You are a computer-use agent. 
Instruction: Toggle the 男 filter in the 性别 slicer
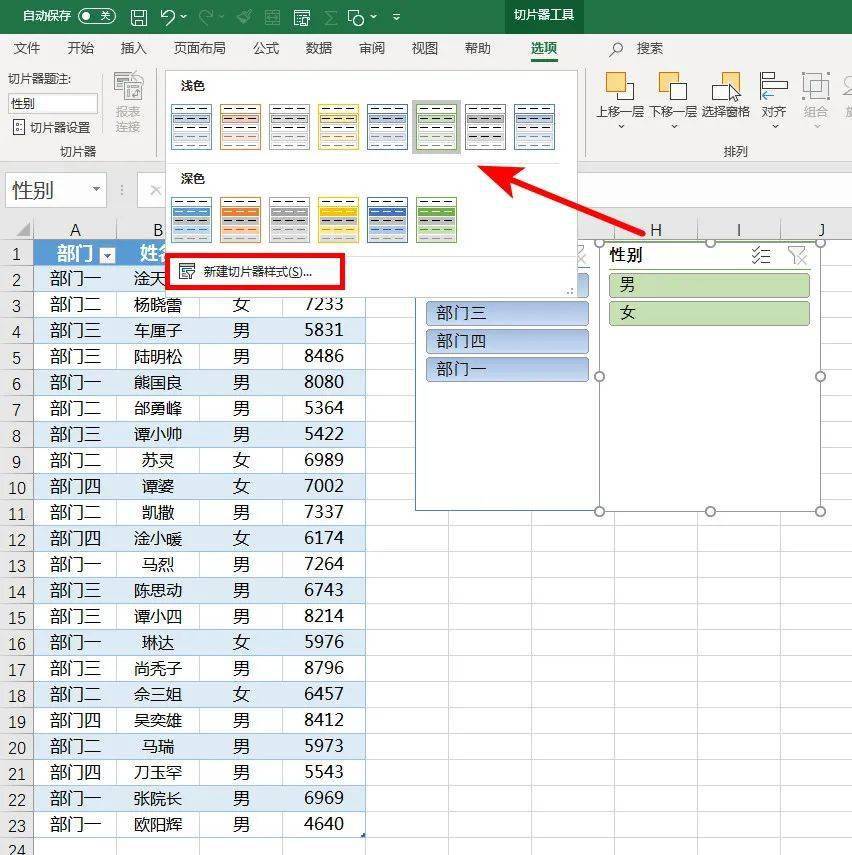tap(708, 284)
